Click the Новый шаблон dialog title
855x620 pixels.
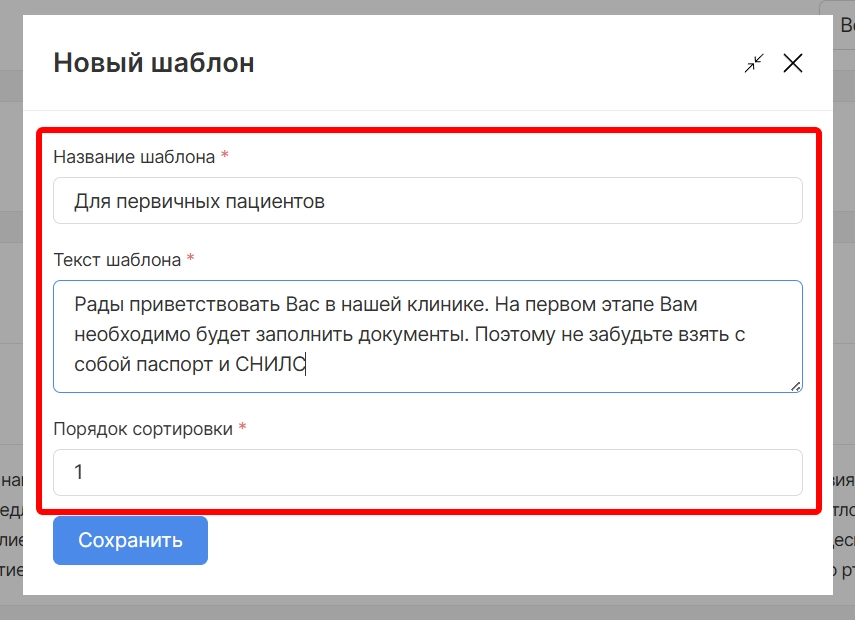153,63
